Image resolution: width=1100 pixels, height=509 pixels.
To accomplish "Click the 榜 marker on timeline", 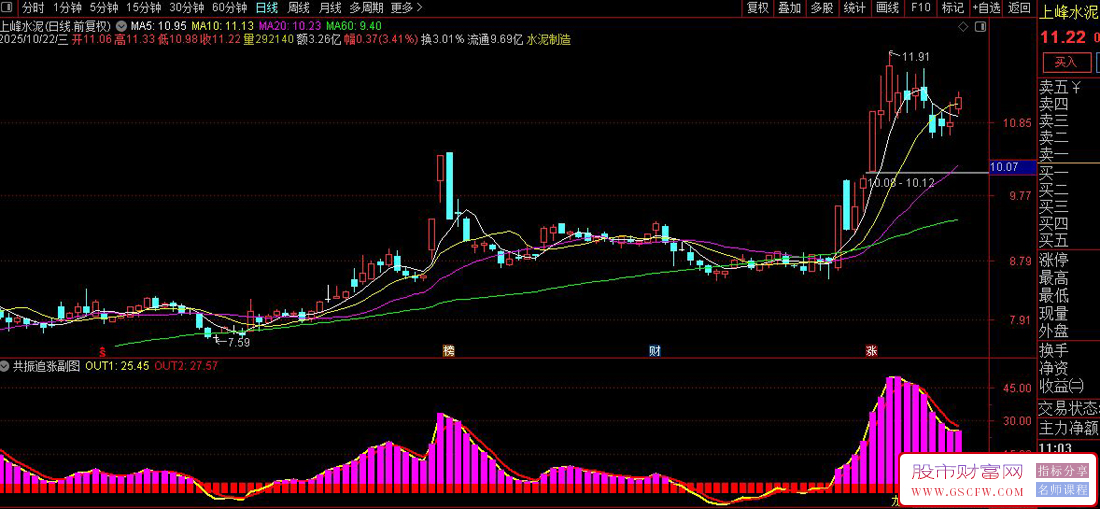I will 448,351.
